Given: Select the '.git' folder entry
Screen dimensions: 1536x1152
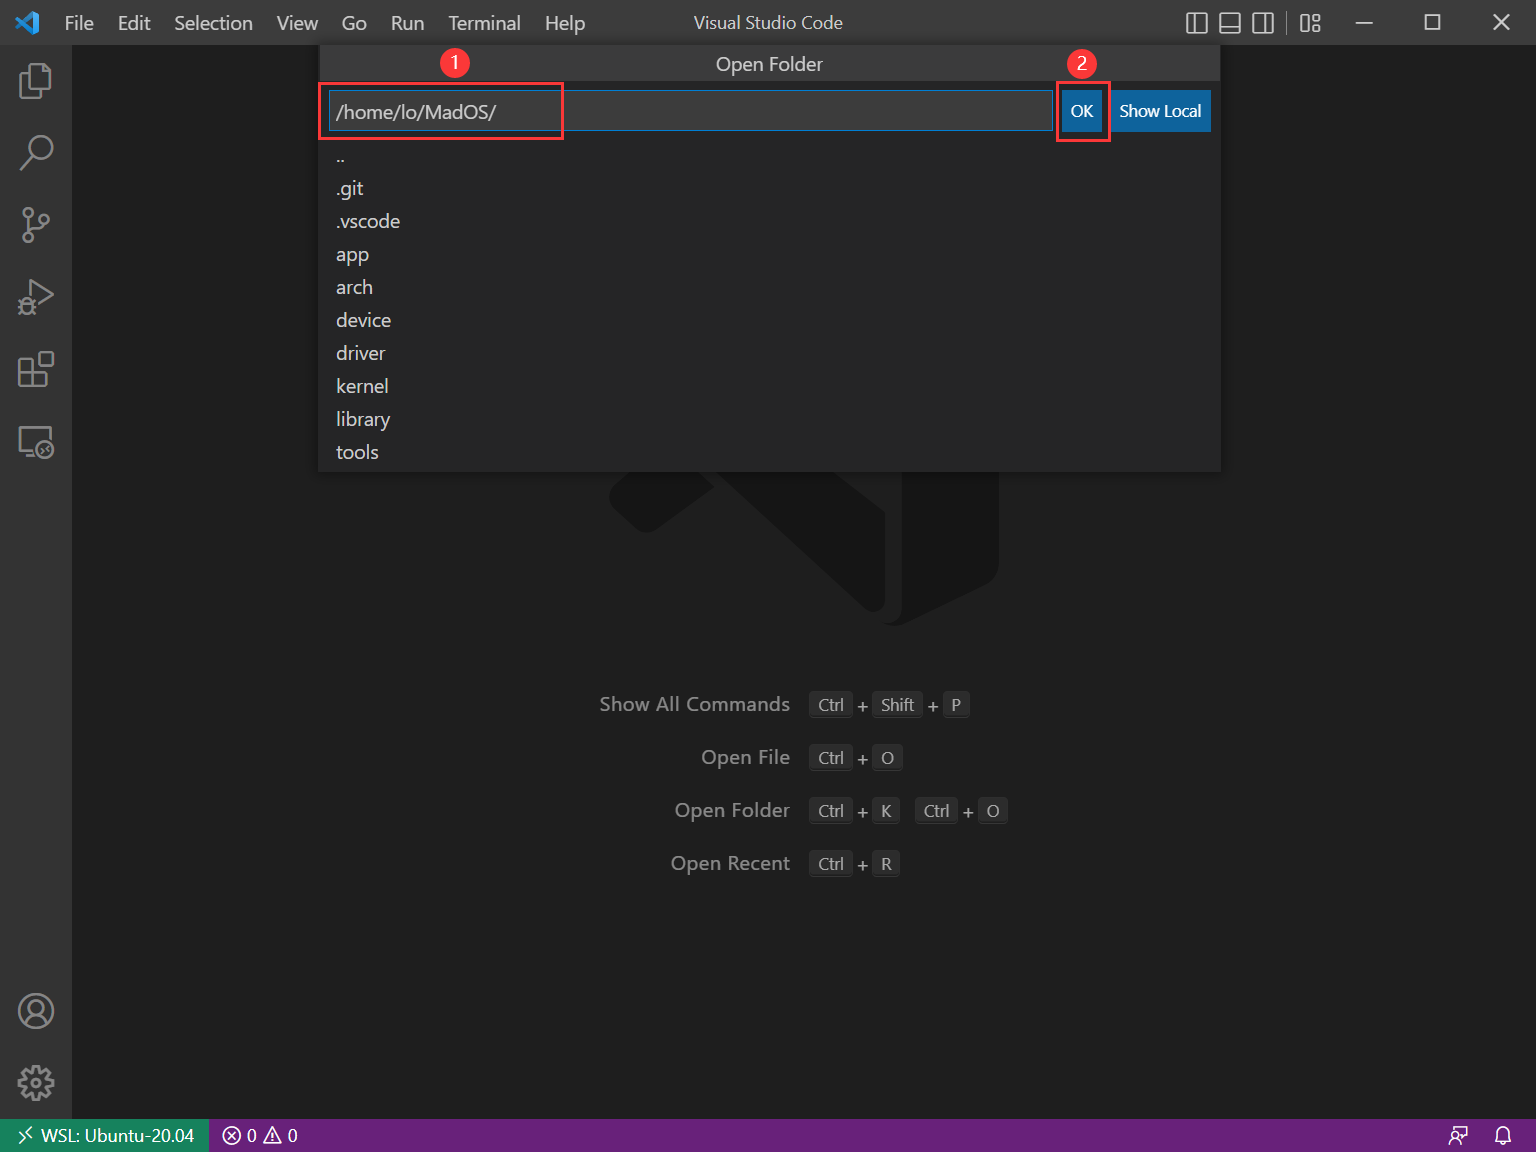Looking at the screenshot, I should [x=769, y=188].
